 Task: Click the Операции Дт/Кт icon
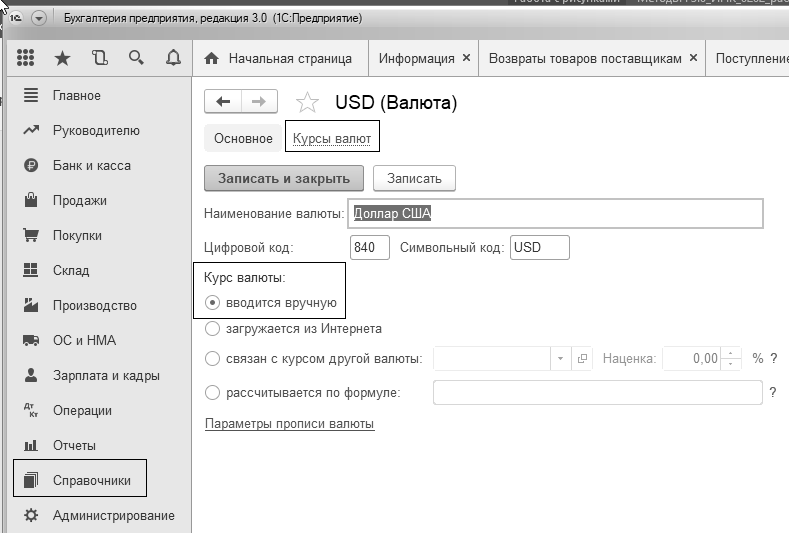[x=31, y=410]
